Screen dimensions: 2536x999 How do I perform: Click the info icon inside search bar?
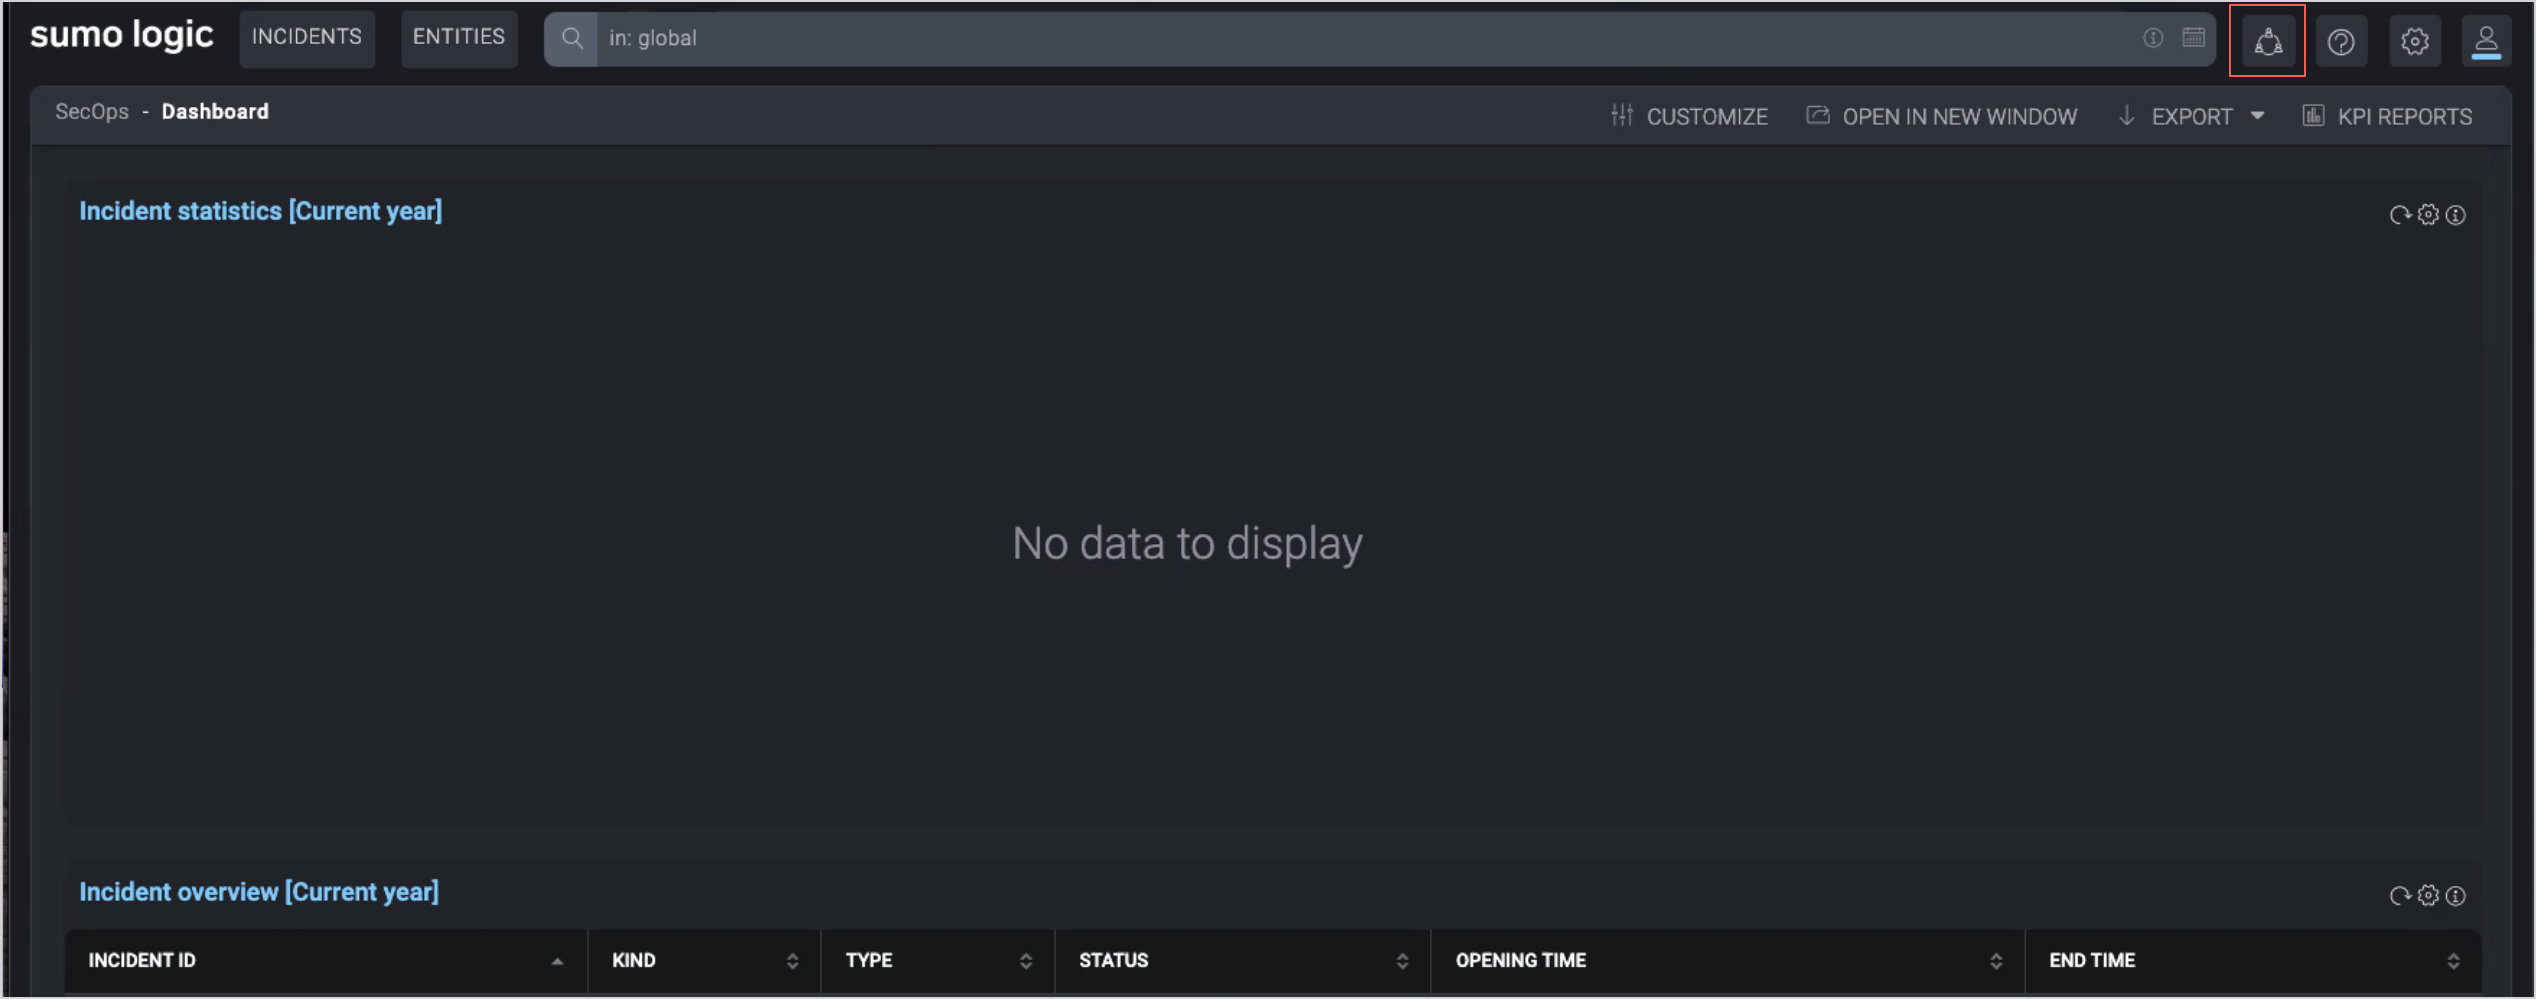click(x=2153, y=38)
